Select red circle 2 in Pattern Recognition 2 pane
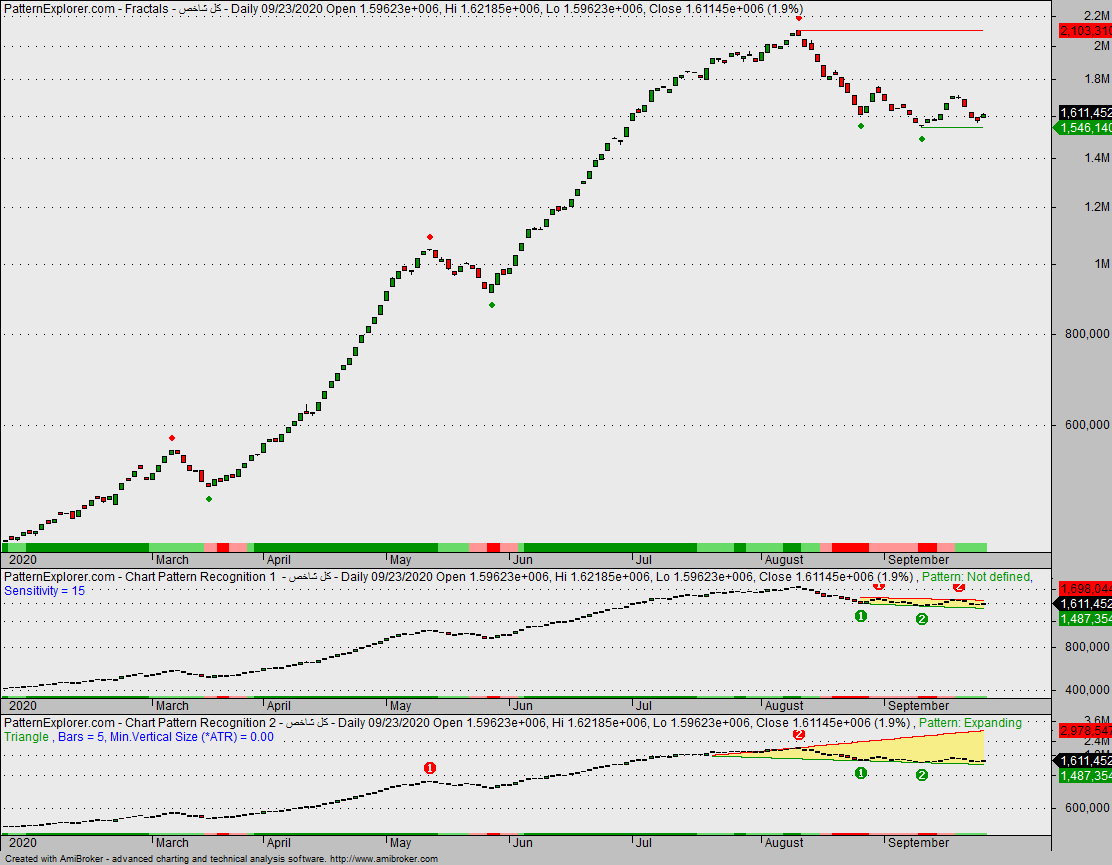 click(798, 736)
